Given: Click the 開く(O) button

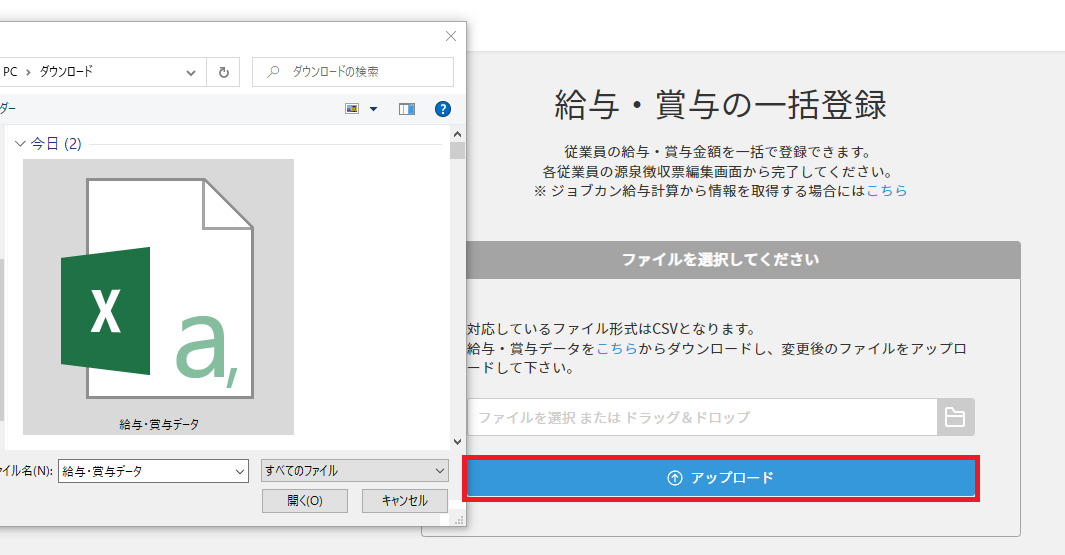Looking at the screenshot, I should pos(304,501).
